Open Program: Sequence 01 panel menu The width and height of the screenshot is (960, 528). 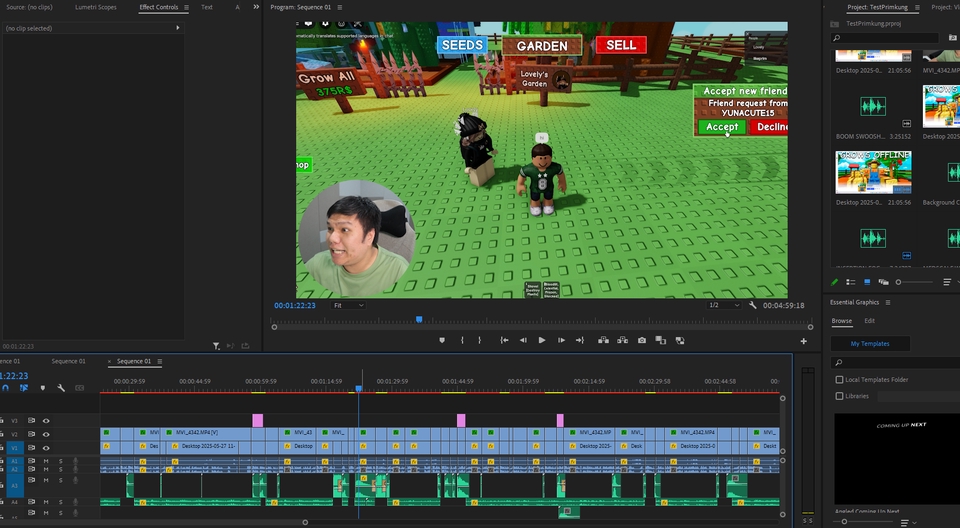tap(340, 7)
